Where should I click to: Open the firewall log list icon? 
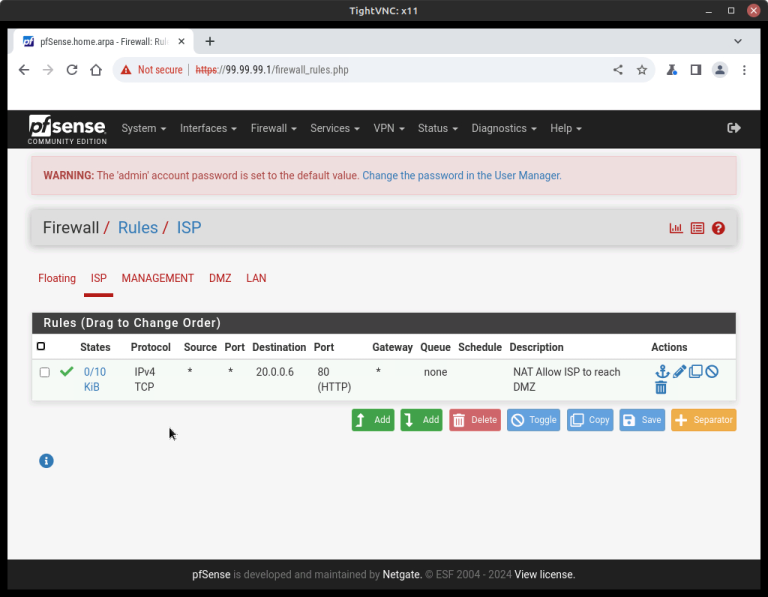697,228
